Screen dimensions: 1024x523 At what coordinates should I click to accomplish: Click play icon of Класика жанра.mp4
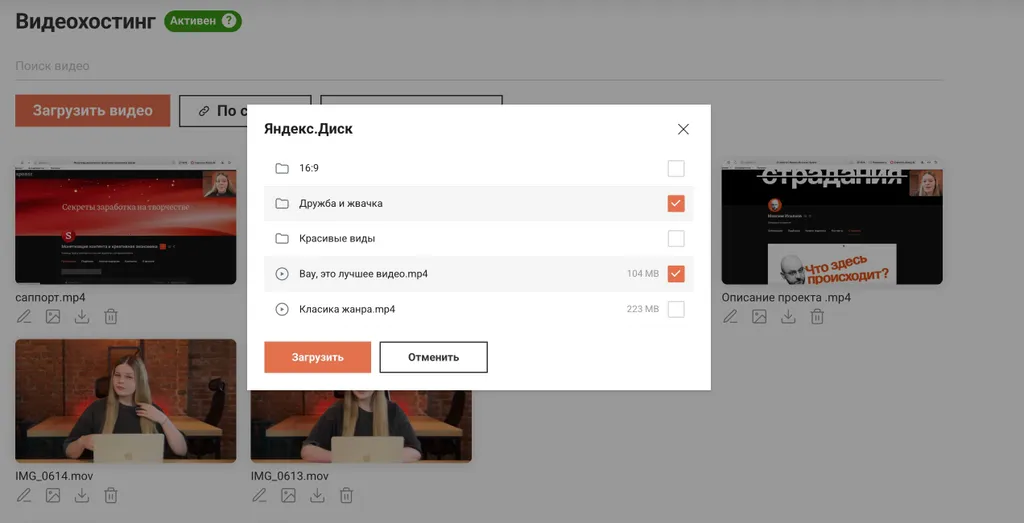(x=281, y=309)
